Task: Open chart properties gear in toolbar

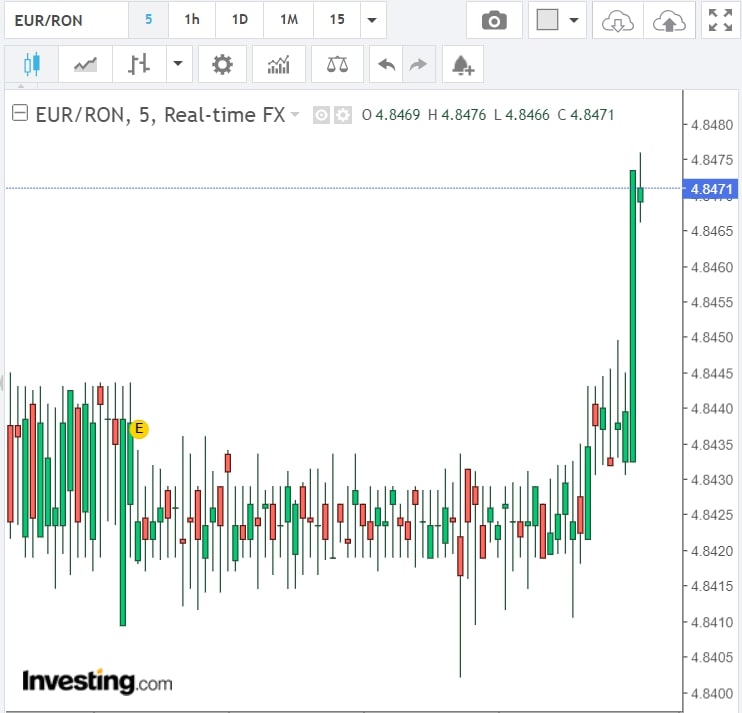Action: pyautogui.click(x=222, y=65)
